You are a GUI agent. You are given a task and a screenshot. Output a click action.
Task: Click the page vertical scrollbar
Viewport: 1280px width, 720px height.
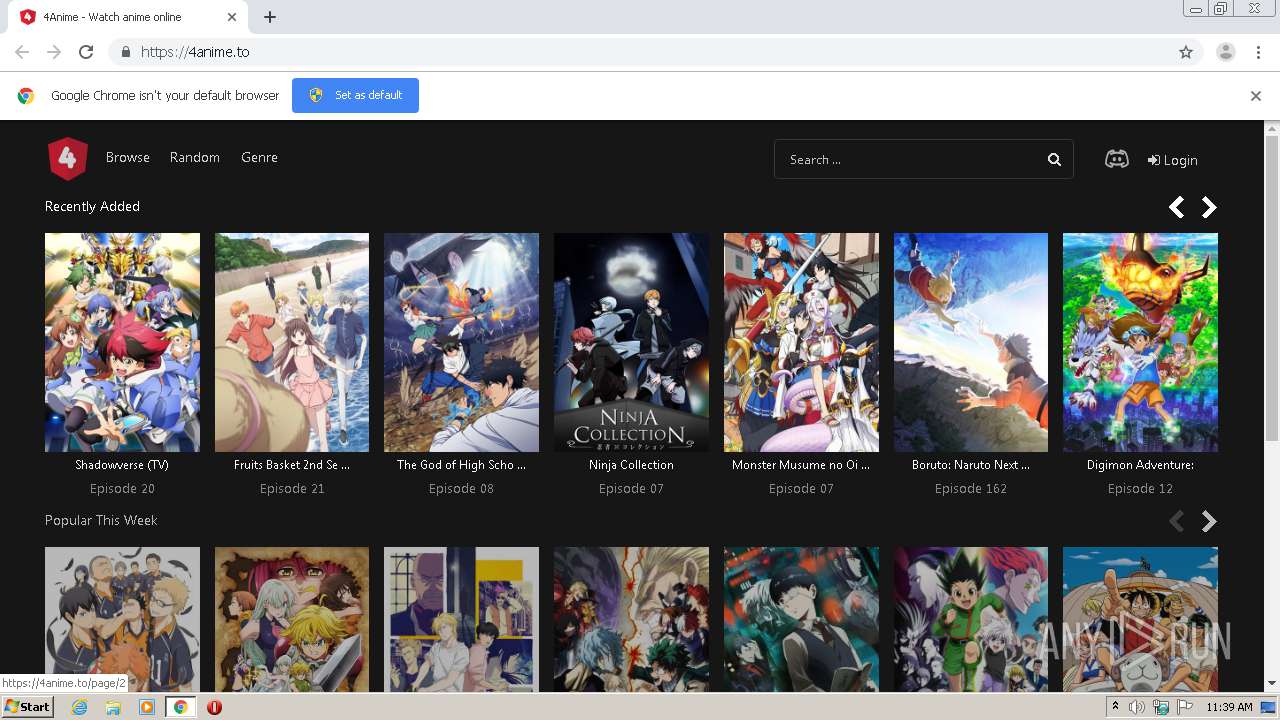[x=1272, y=287]
